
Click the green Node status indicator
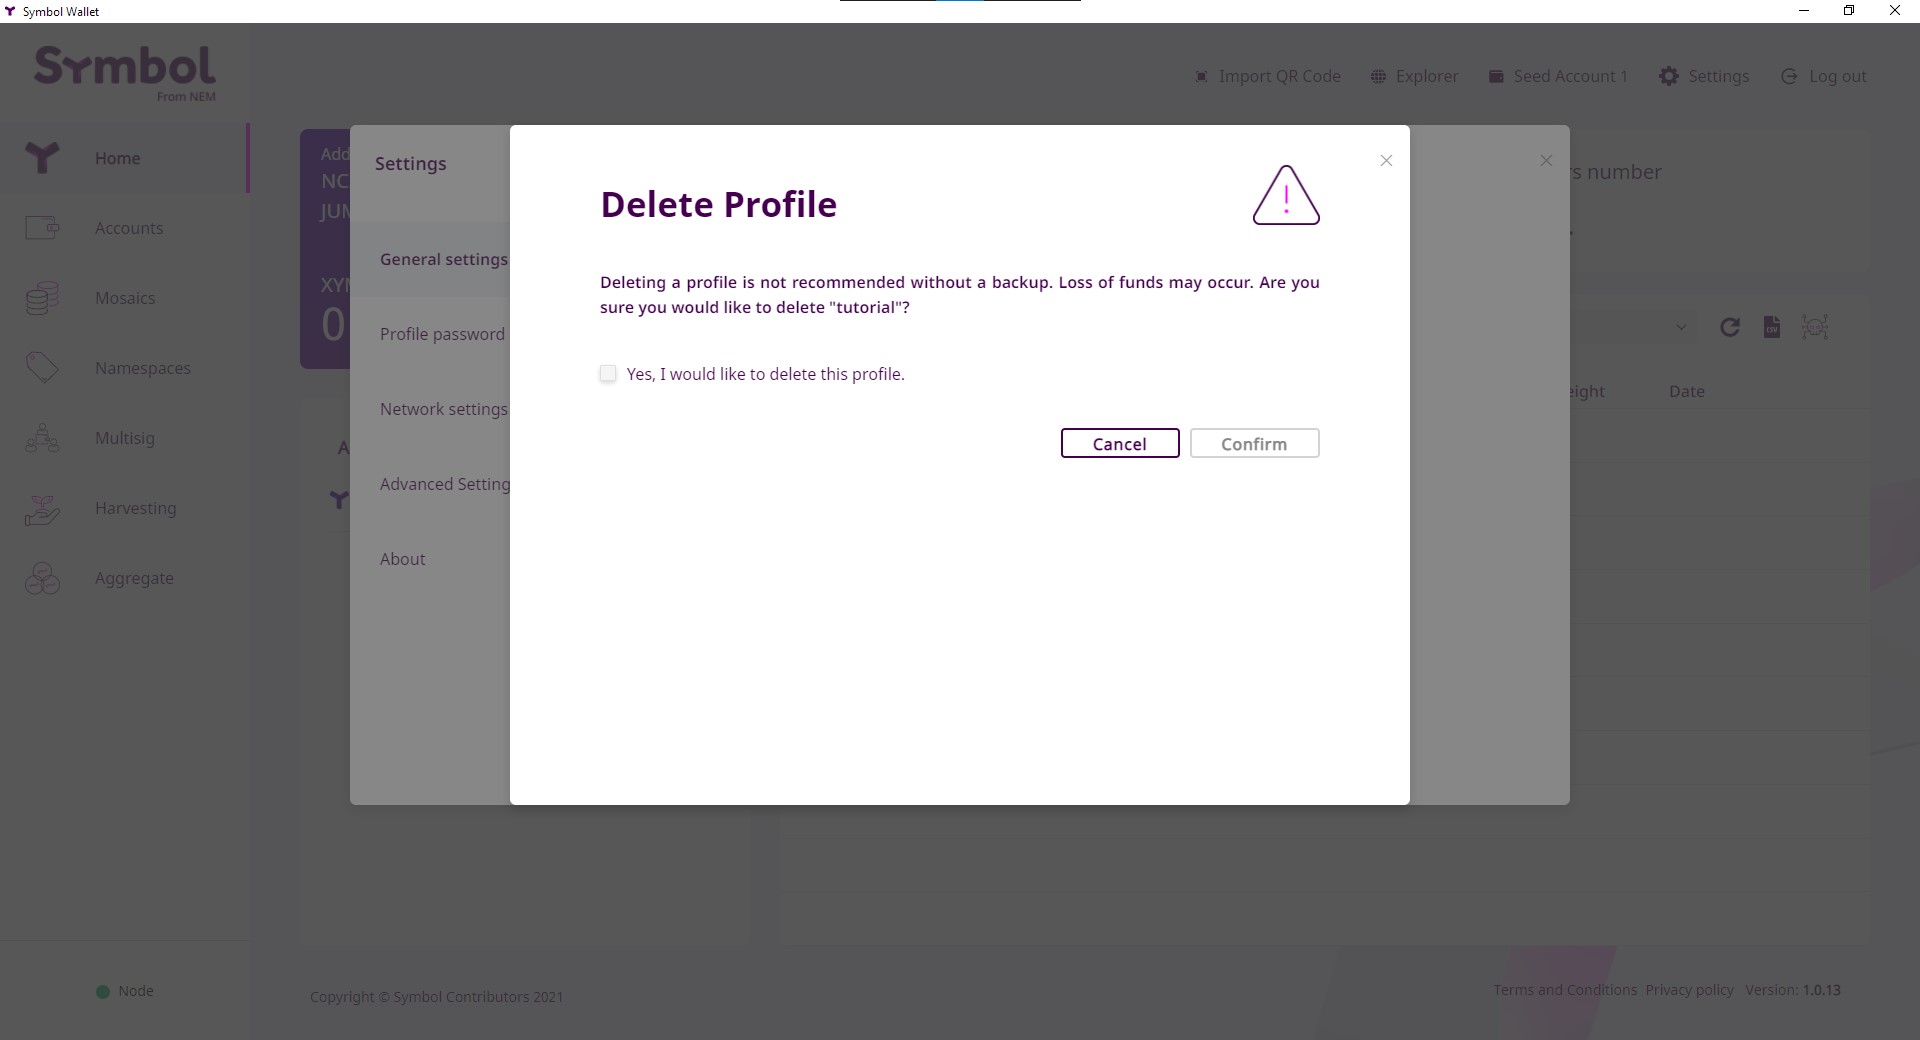coord(102,992)
